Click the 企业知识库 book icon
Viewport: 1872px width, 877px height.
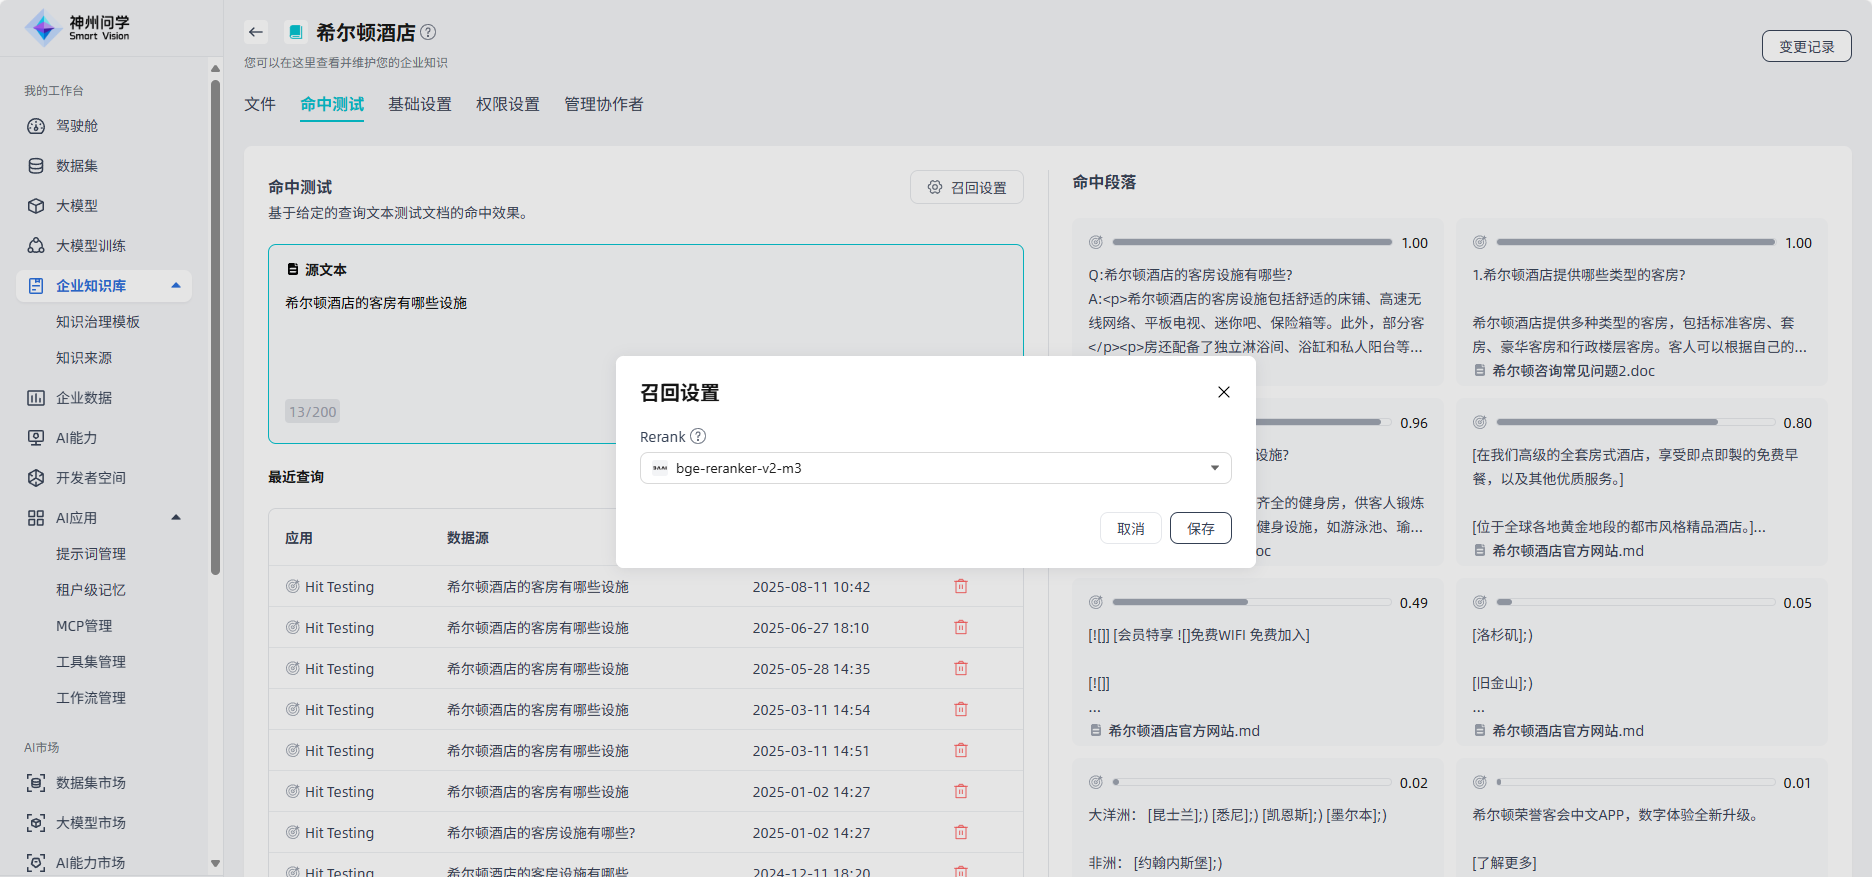point(36,286)
